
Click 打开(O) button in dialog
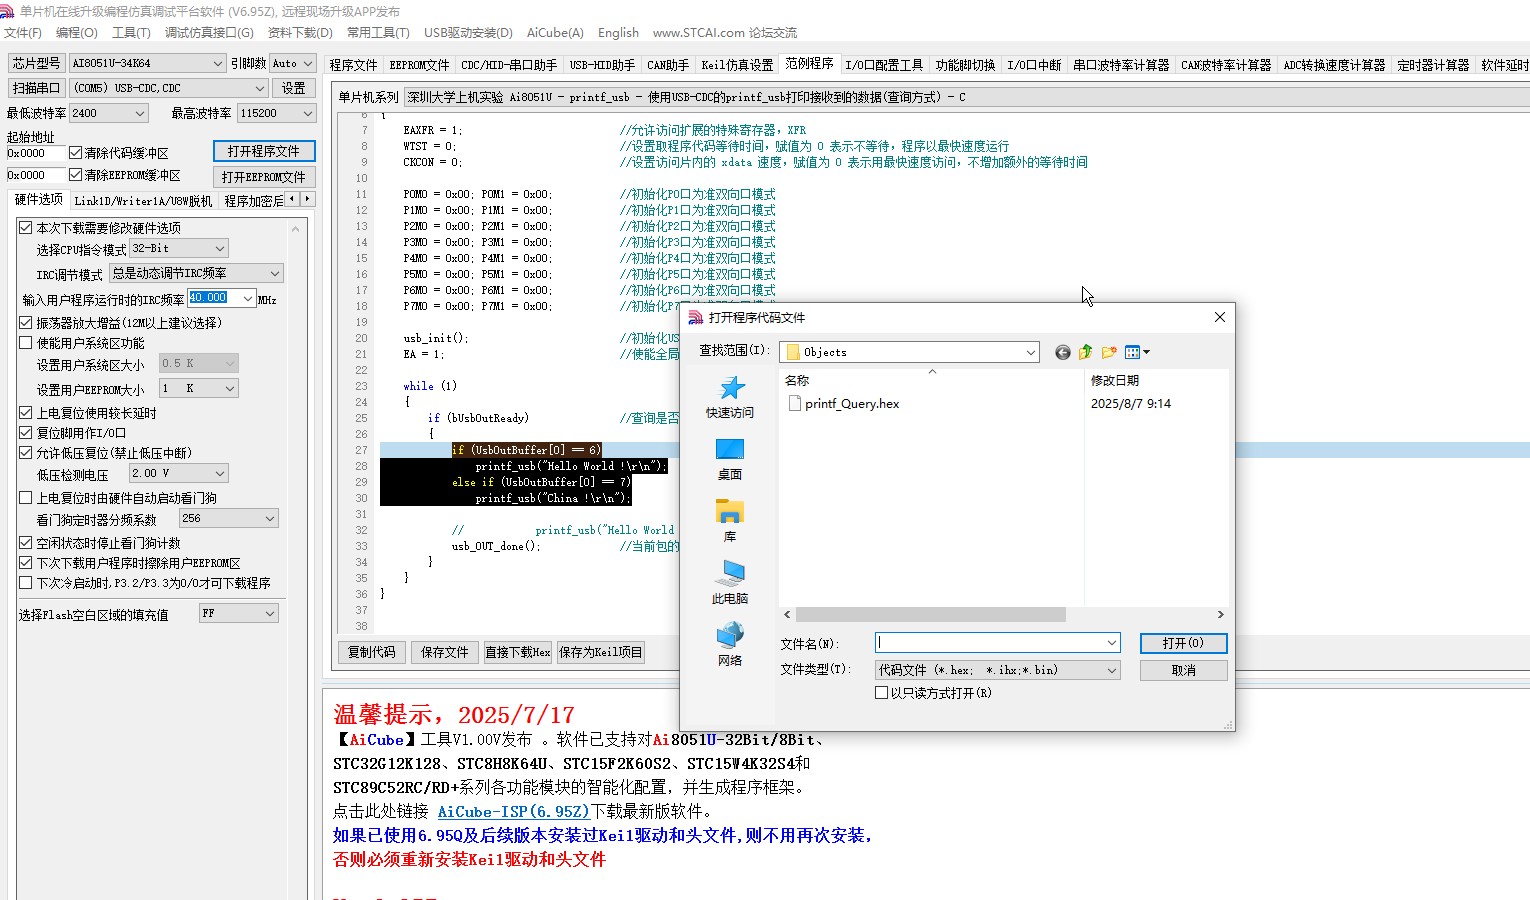[1183, 643]
